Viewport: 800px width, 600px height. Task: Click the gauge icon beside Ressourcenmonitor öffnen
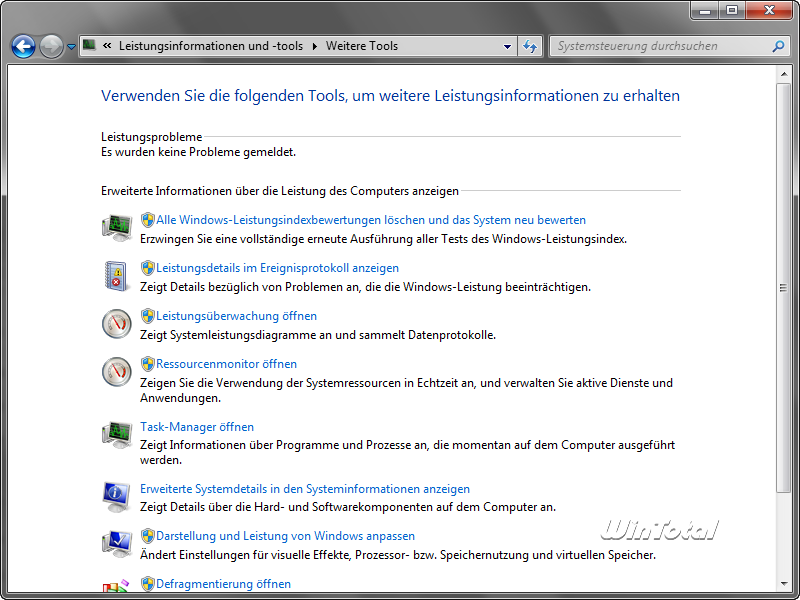coord(117,372)
